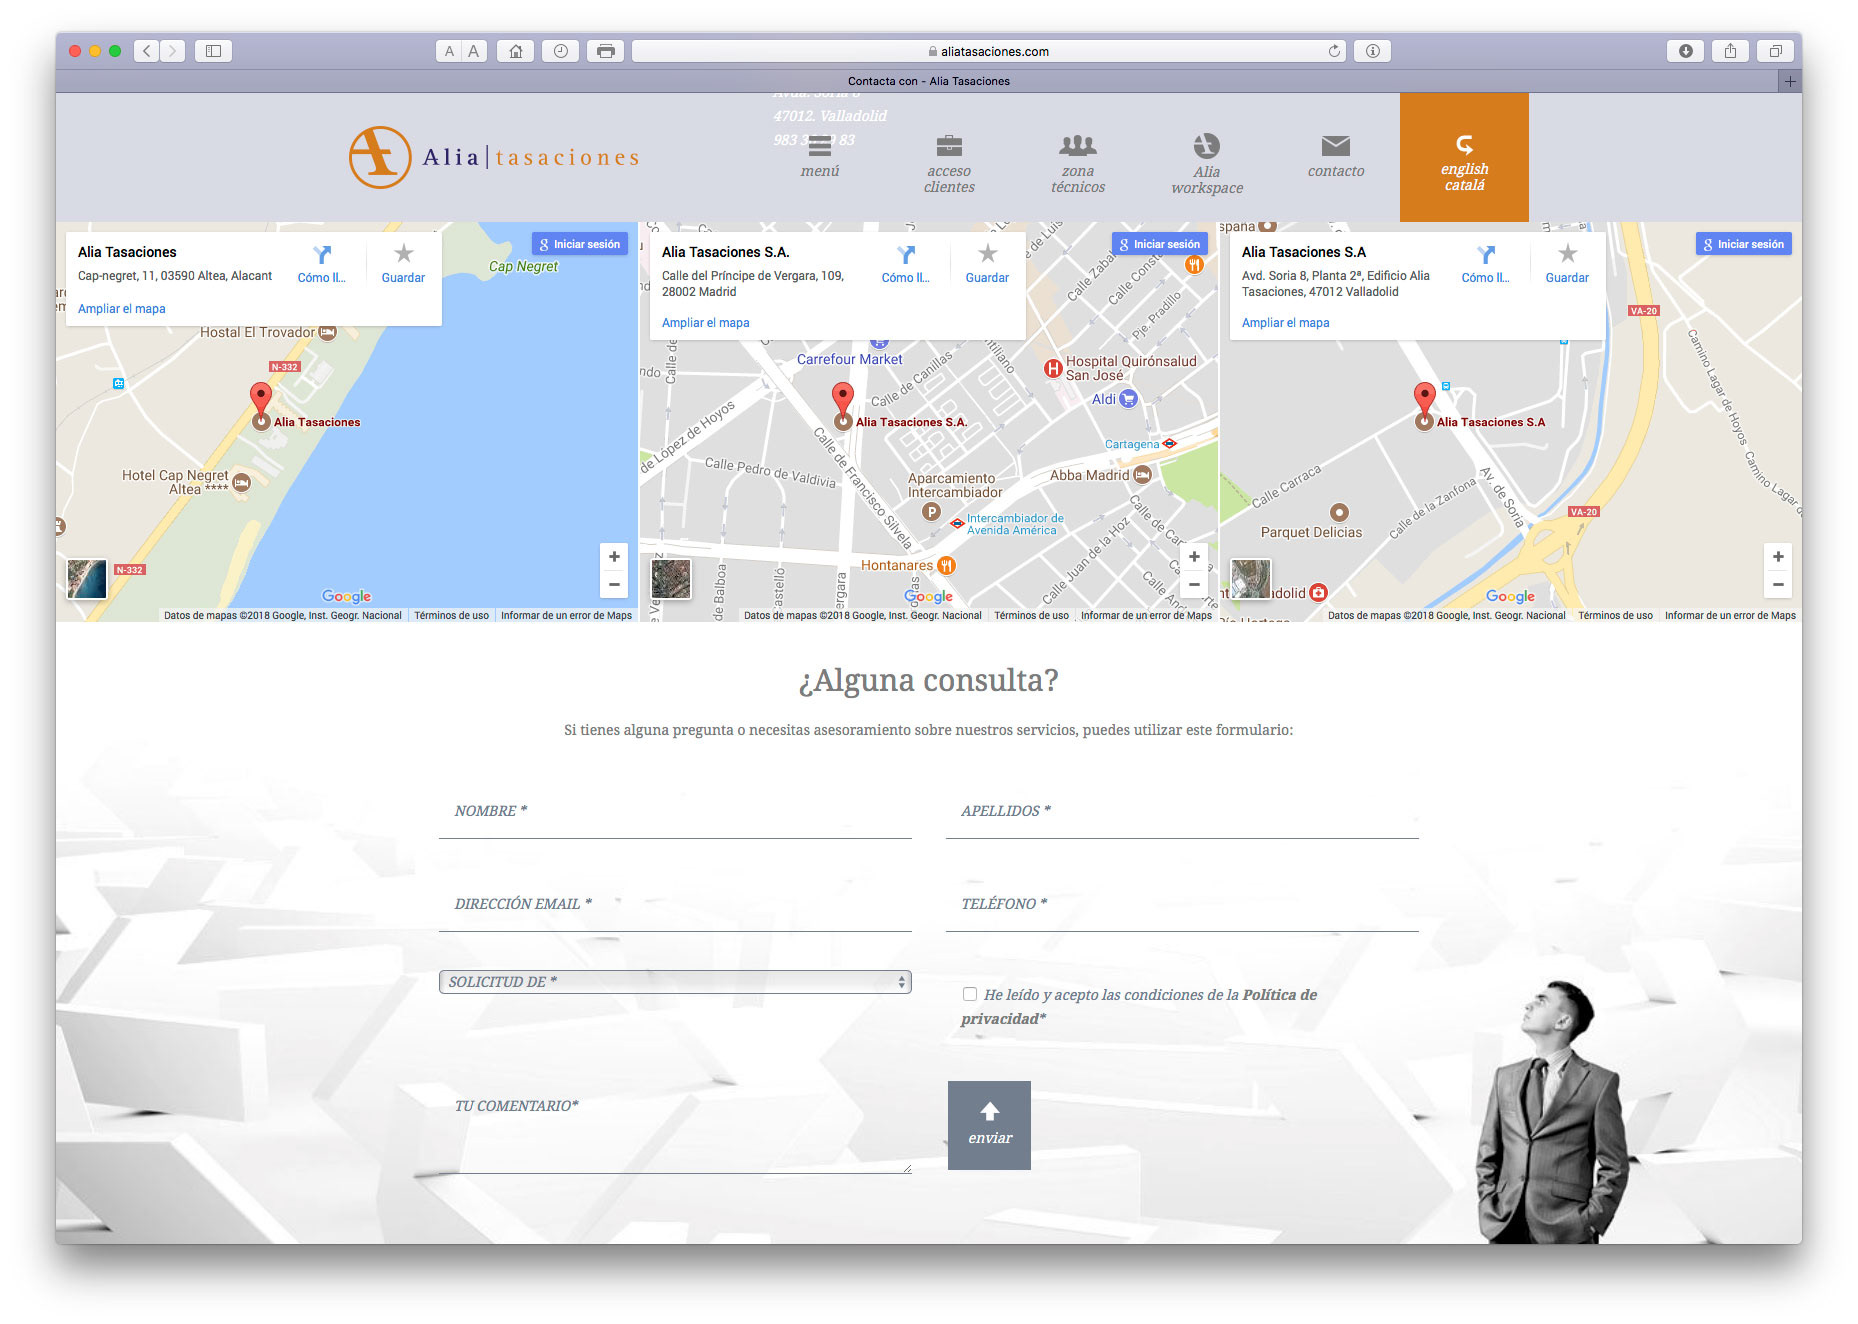Toggle the Safari sidebar button

point(213,51)
